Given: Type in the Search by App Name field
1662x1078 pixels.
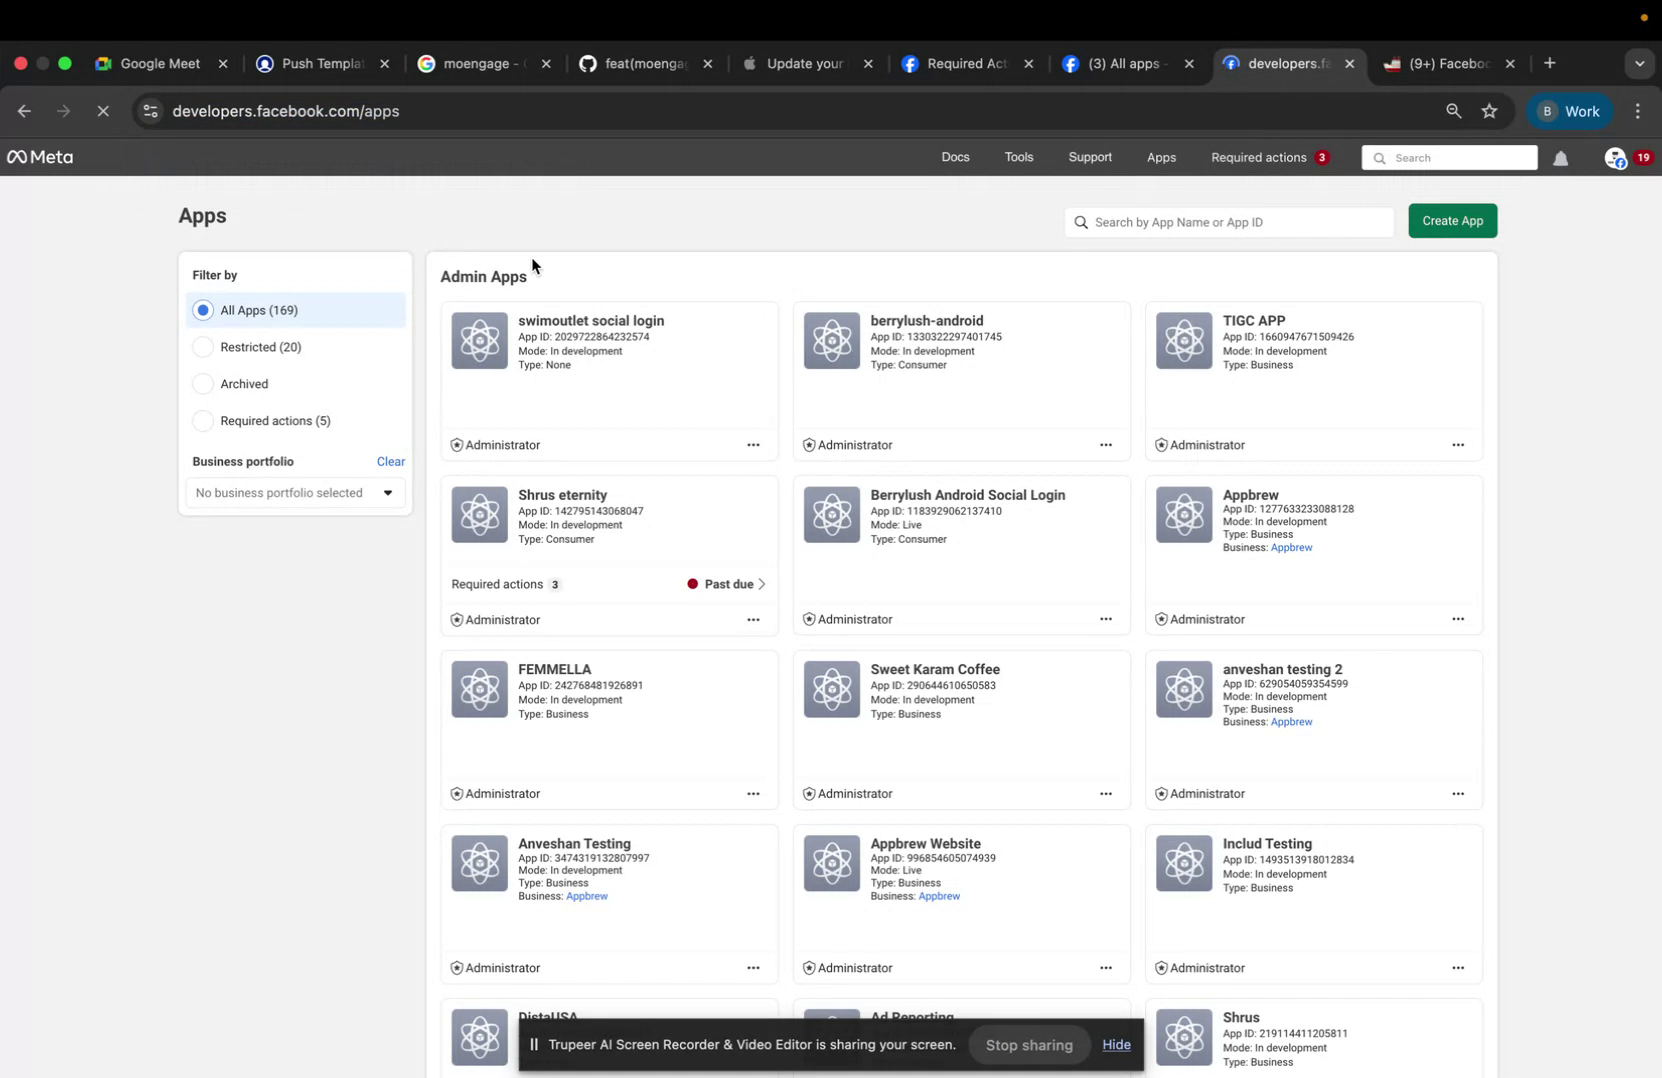Looking at the screenshot, I should coord(1228,222).
